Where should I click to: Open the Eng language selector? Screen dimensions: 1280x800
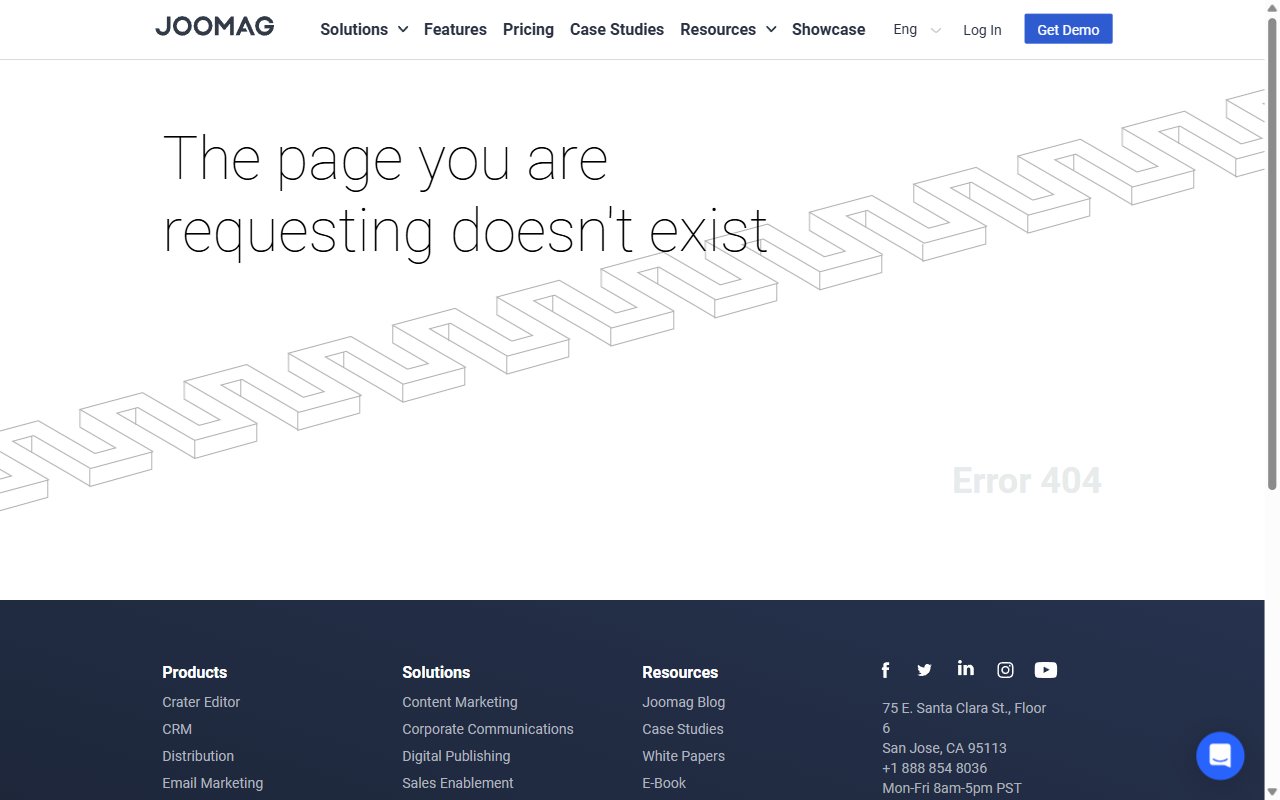(917, 29)
